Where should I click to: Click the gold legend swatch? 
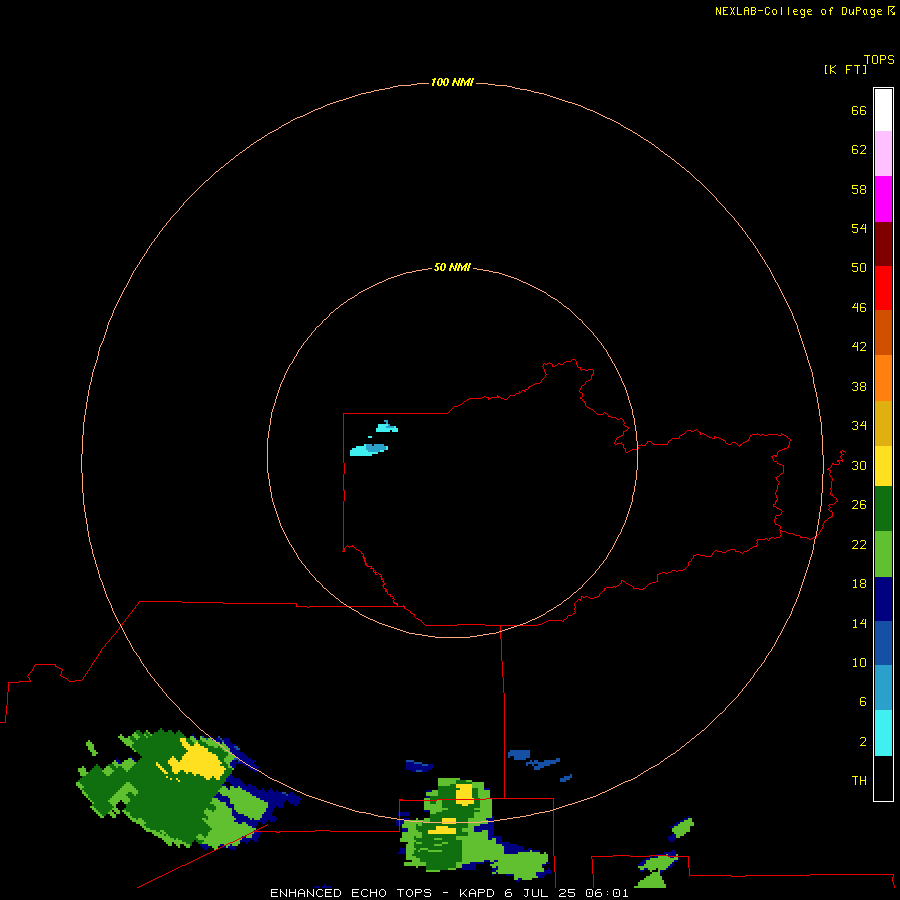pyautogui.click(x=883, y=423)
